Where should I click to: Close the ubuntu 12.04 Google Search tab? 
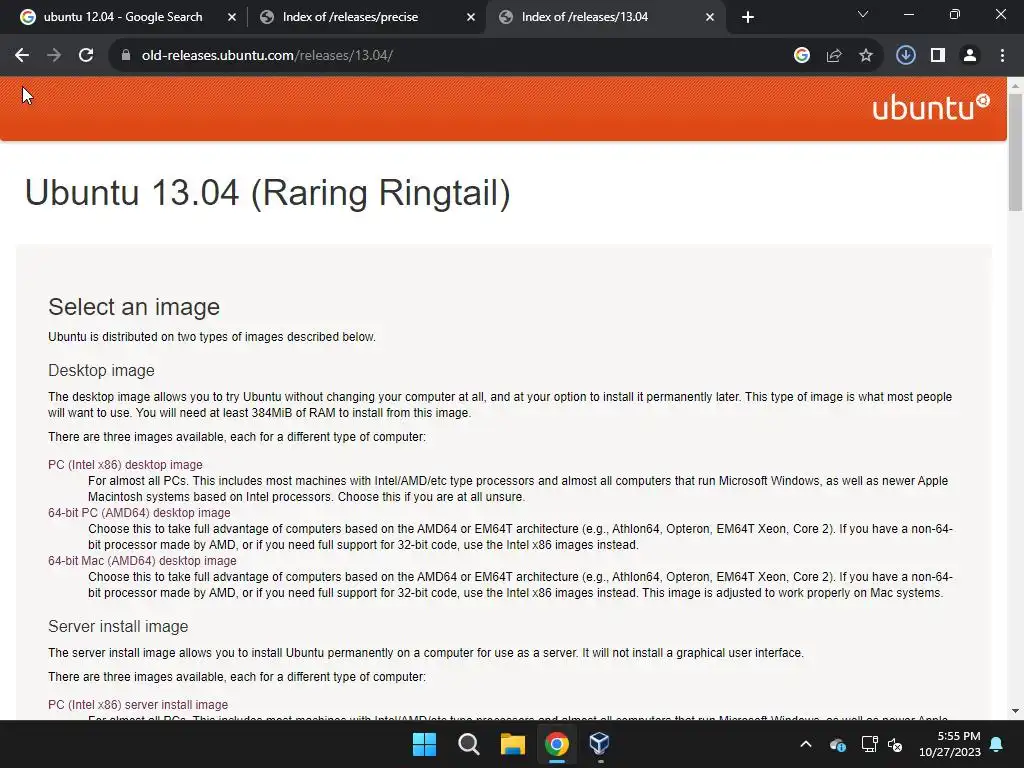tap(232, 18)
